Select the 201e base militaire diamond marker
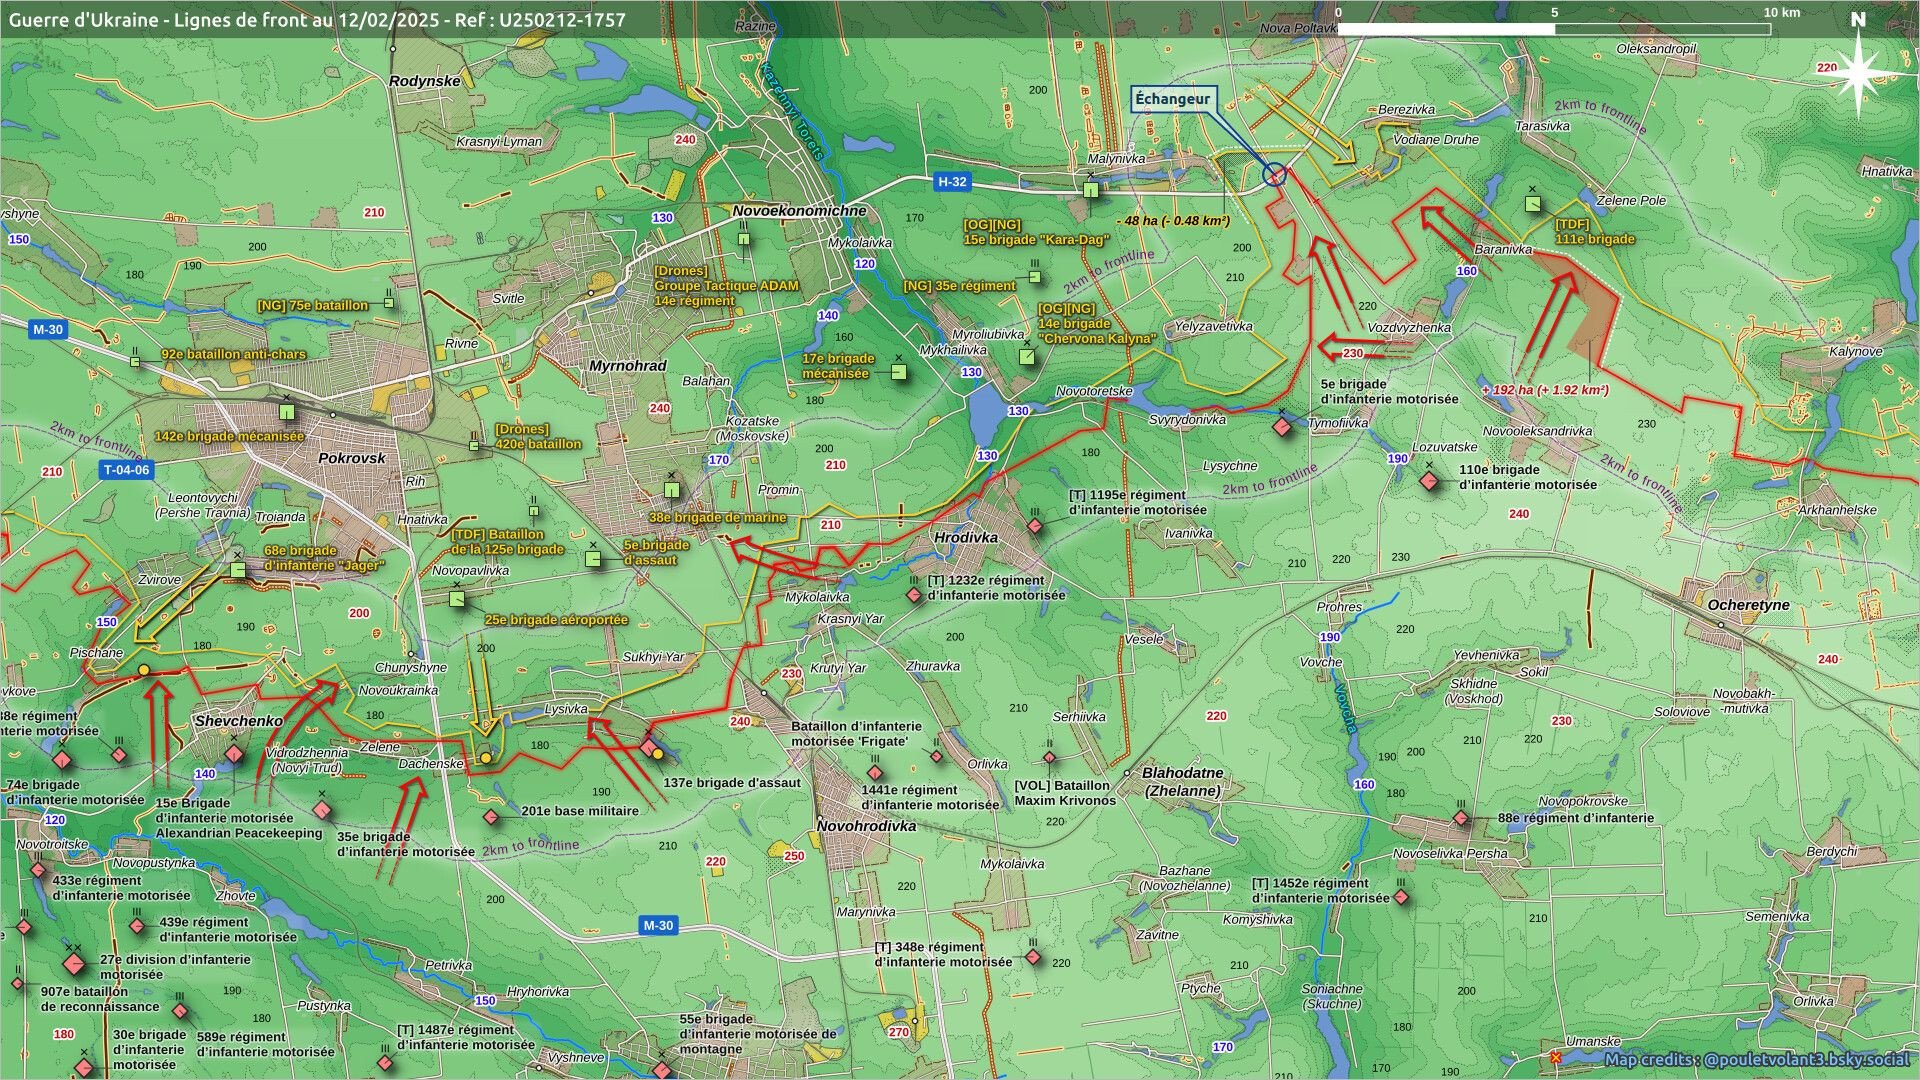The height and width of the screenshot is (1080, 1920). tap(490, 817)
